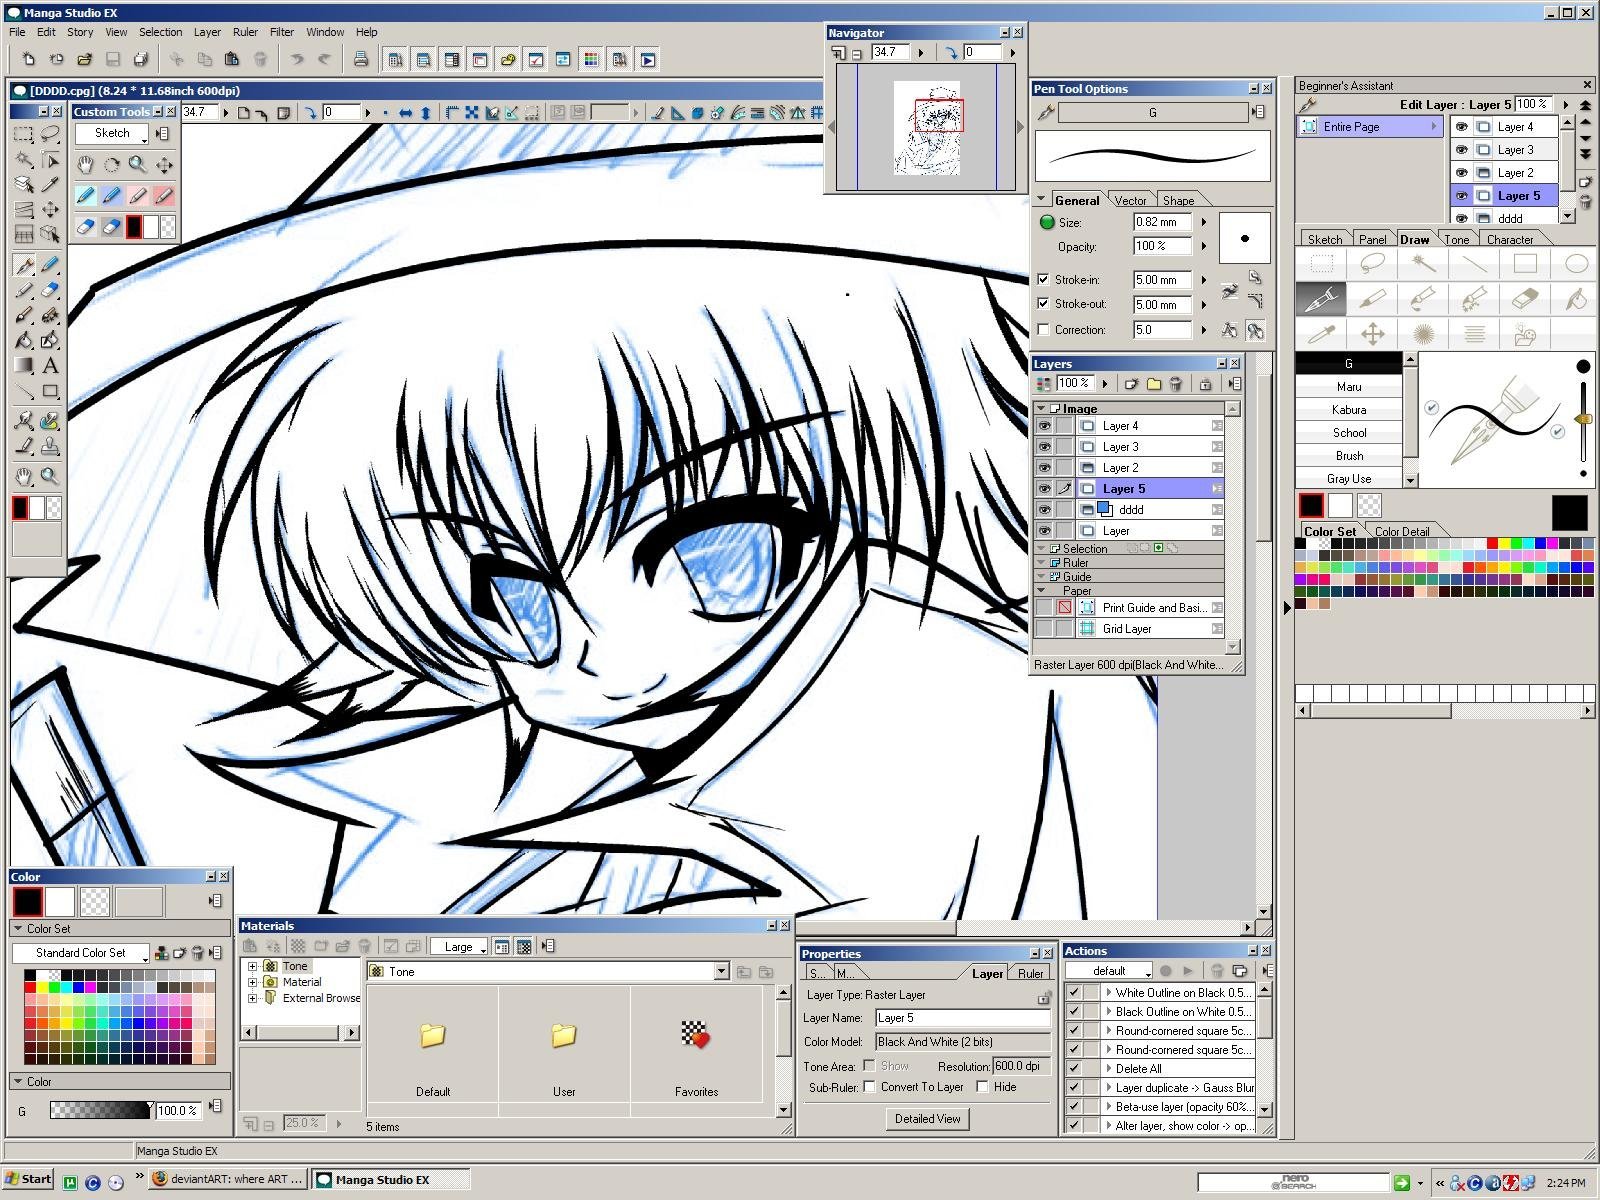Select the Text tool in the toolbox
This screenshot has width=1600, height=1200.
tap(50, 366)
